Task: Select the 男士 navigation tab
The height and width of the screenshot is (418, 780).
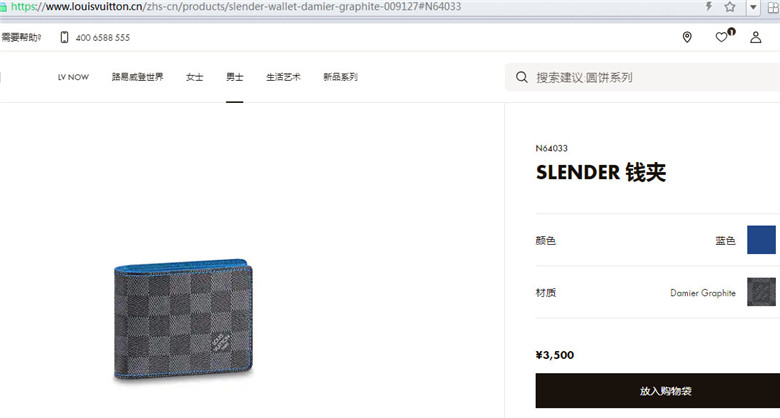Action: pos(235,77)
